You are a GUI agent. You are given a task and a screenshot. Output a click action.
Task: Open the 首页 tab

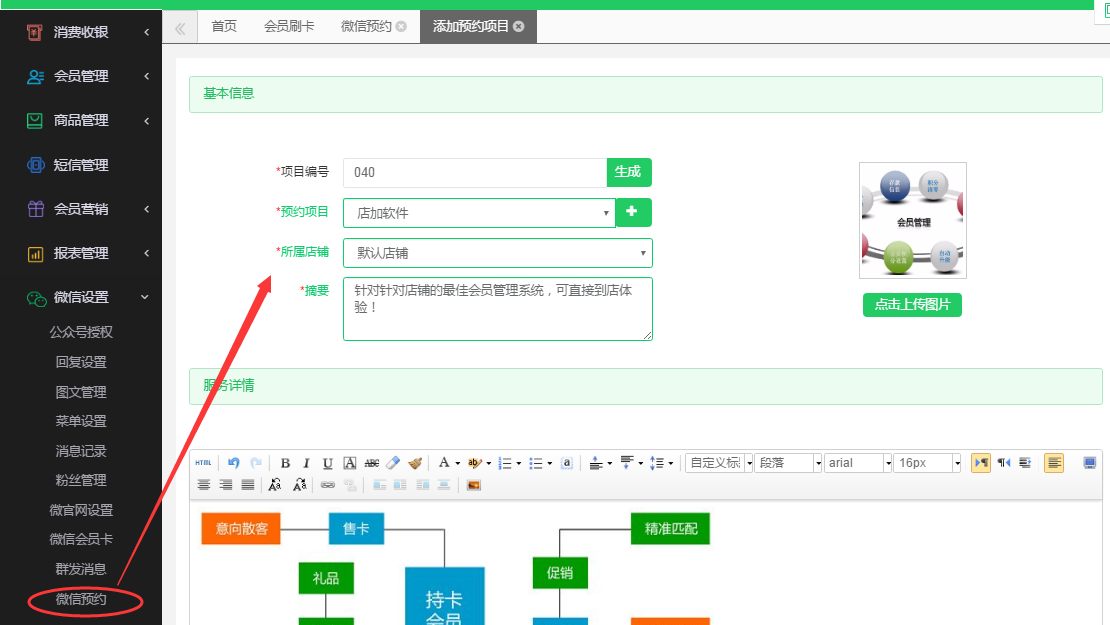pyautogui.click(x=223, y=27)
